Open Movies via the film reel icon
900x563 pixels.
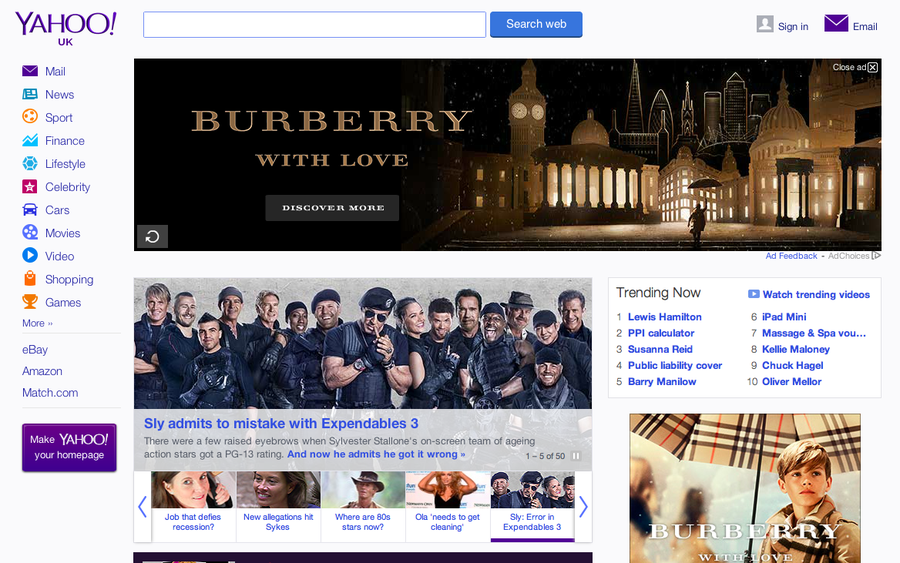point(30,233)
